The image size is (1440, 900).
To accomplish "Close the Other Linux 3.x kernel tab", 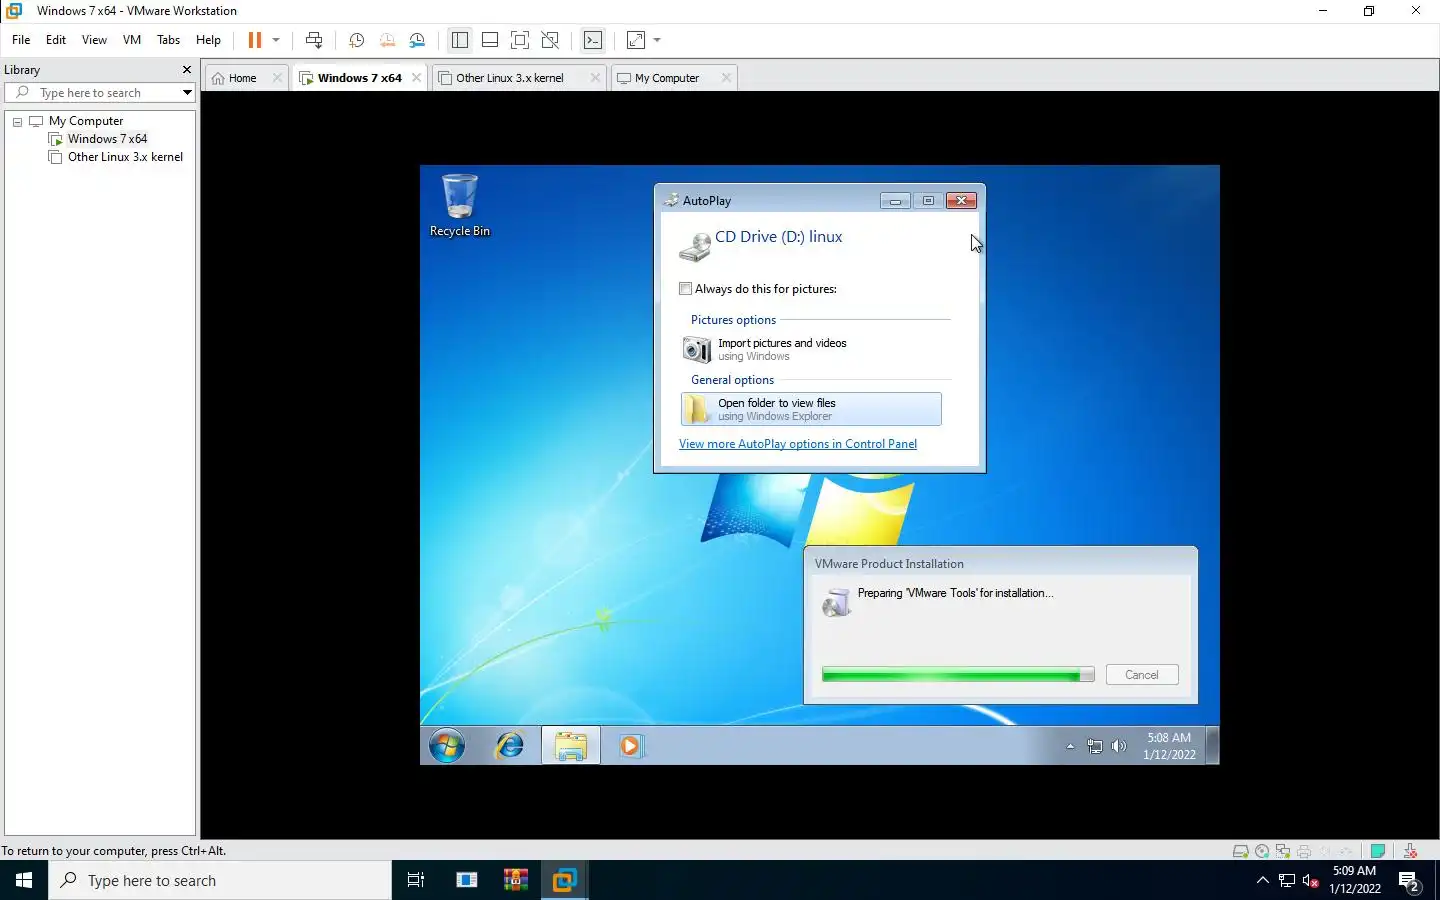I will pos(595,78).
